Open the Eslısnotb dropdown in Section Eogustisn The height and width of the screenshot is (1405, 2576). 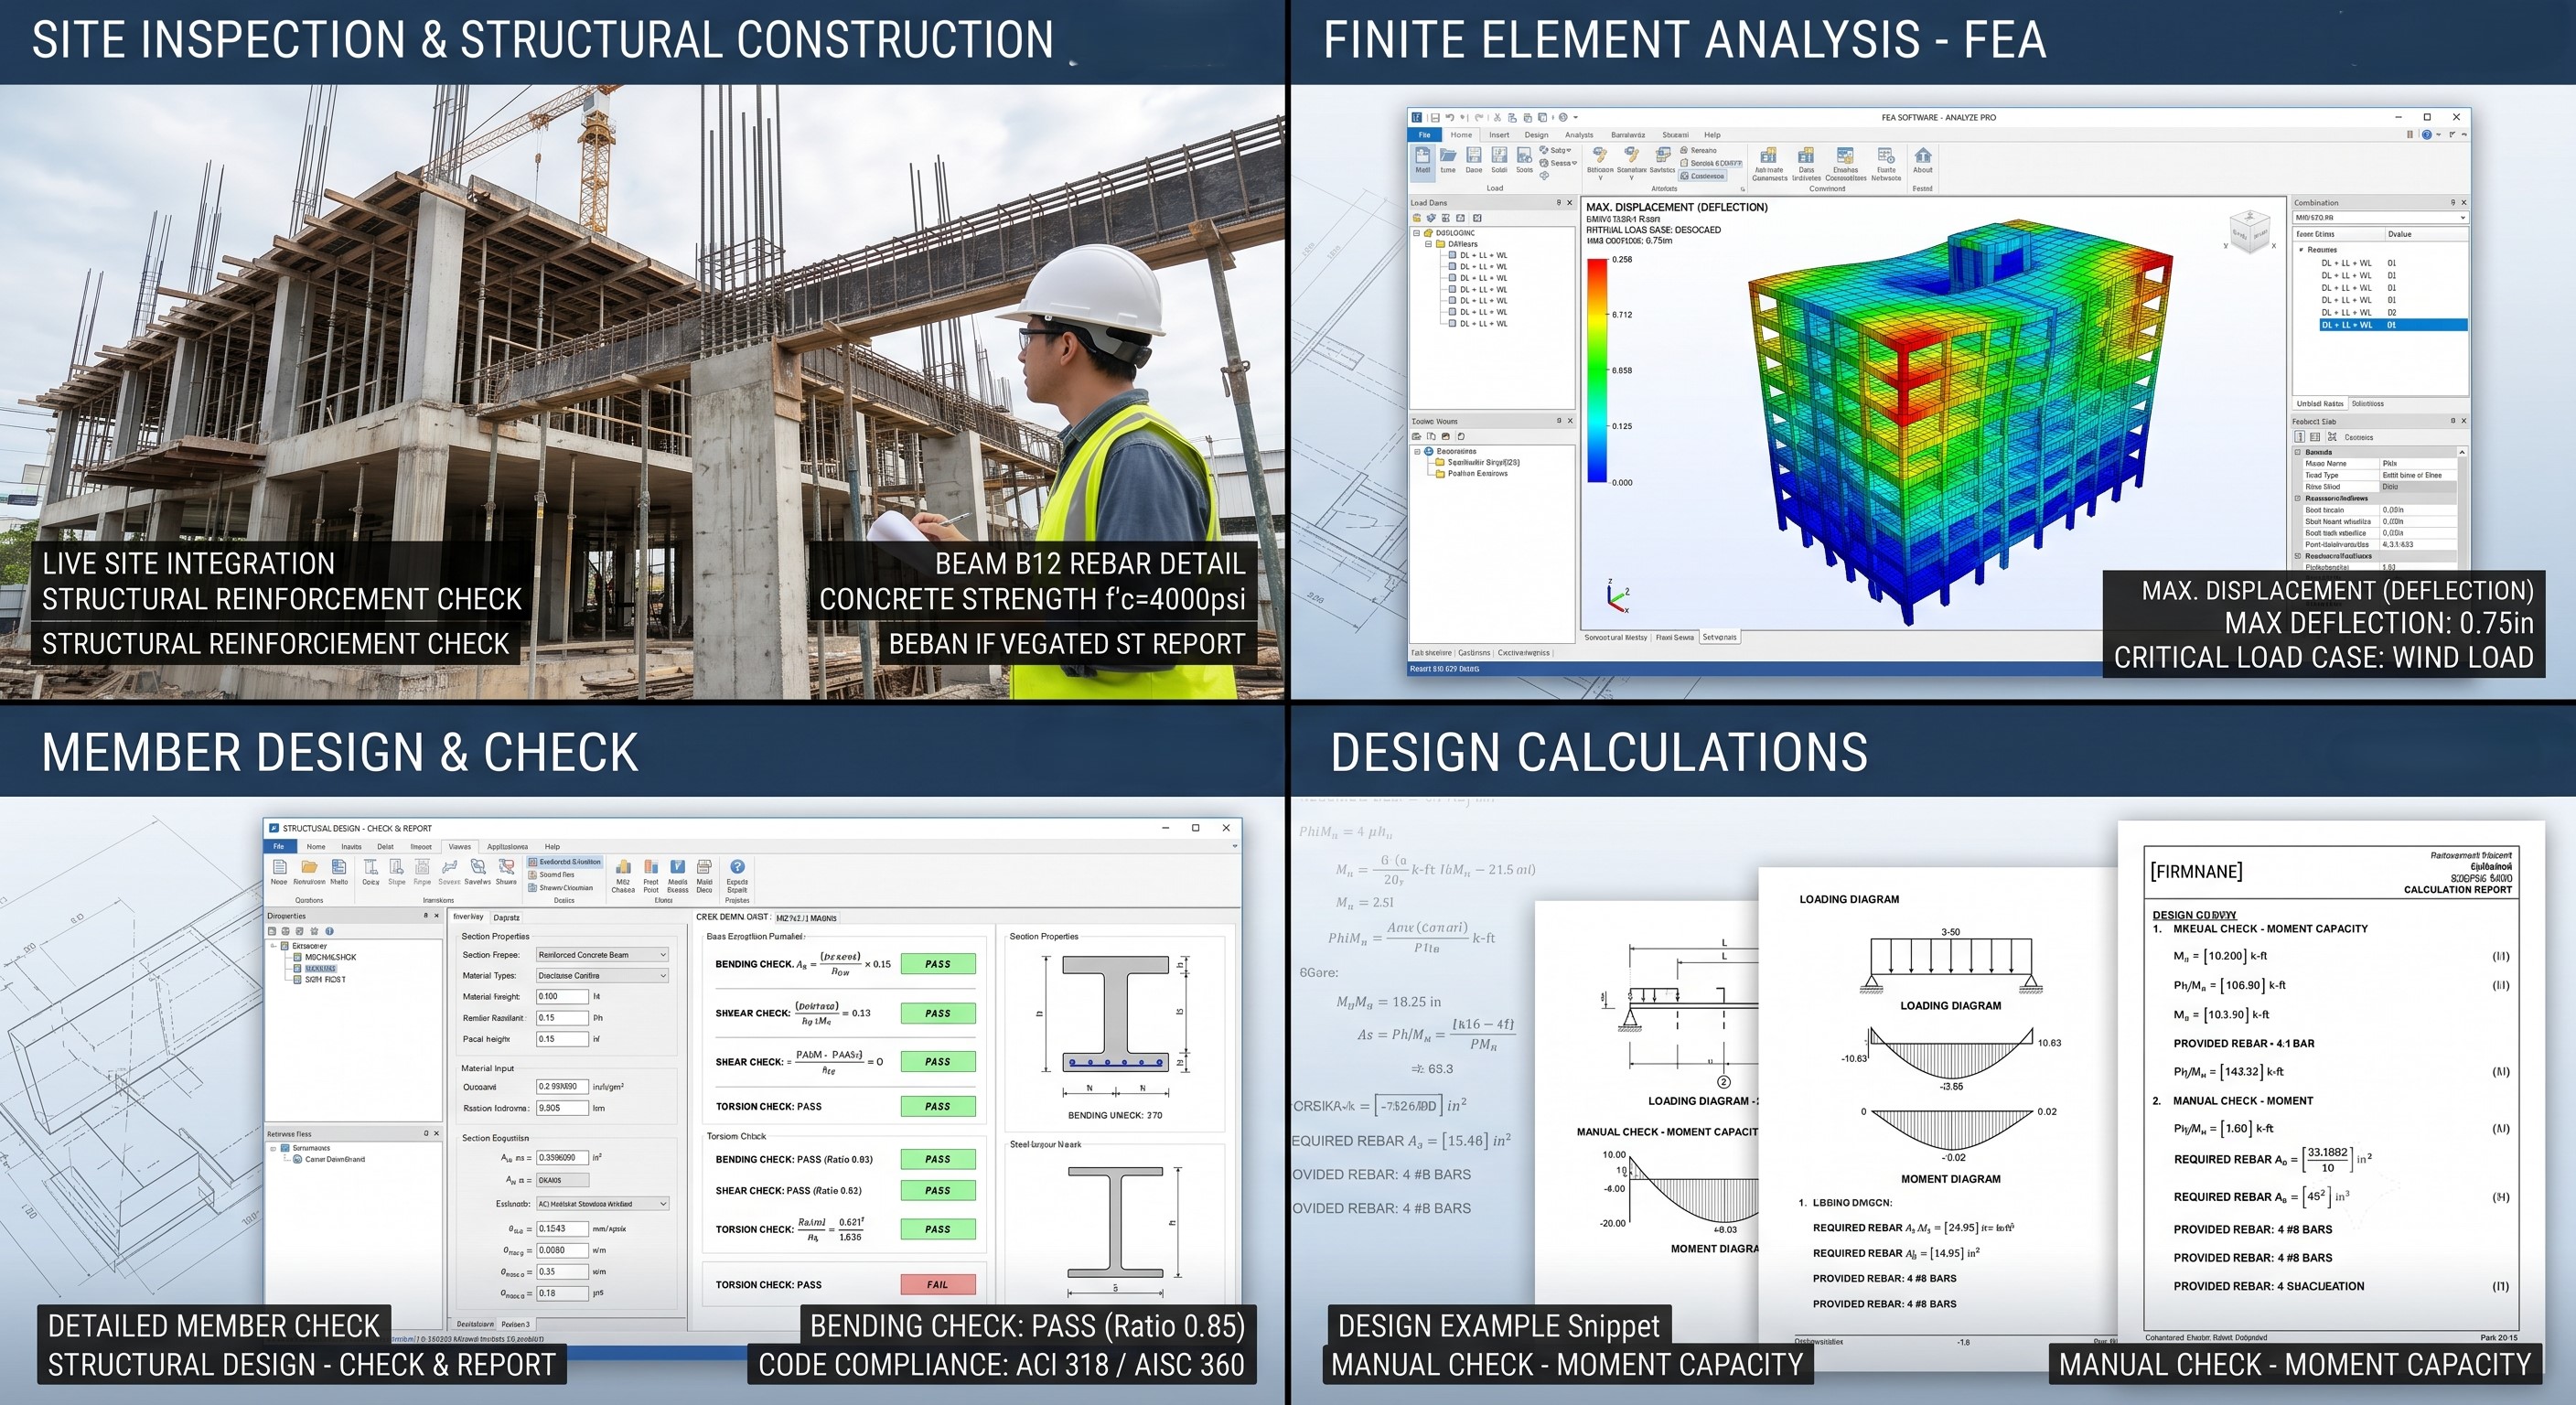pyautogui.click(x=603, y=1204)
